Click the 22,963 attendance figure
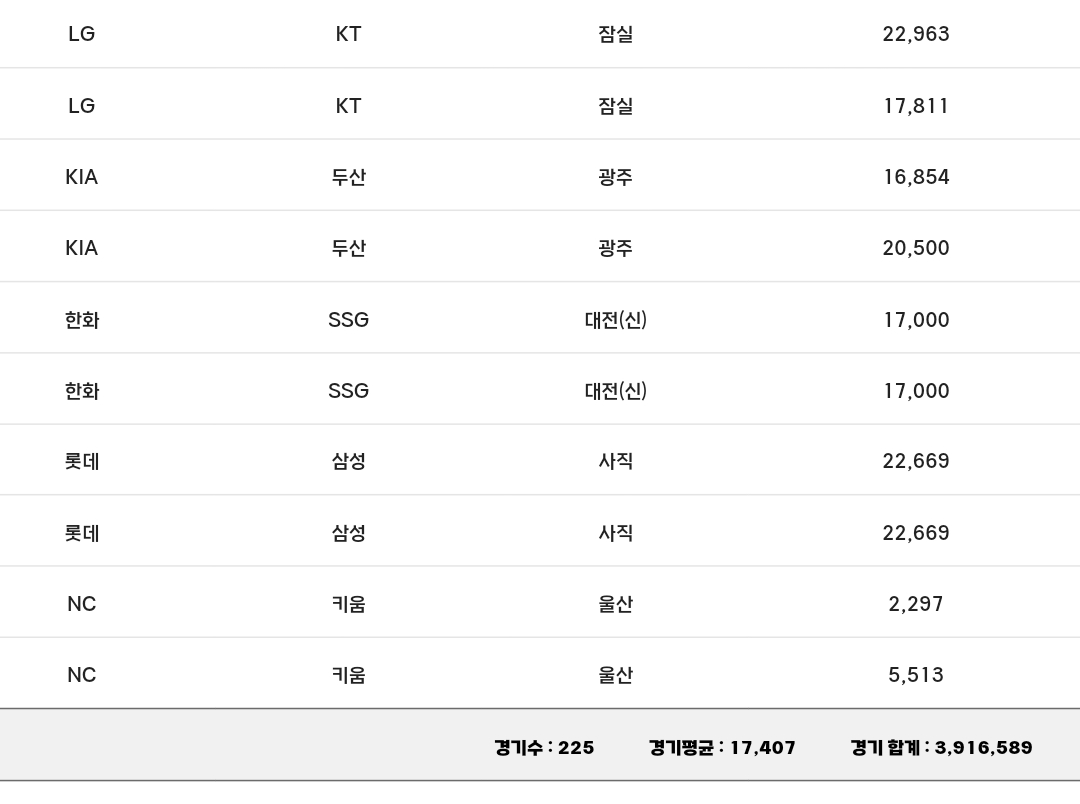The height and width of the screenshot is (804, 1080). point(915,34)
